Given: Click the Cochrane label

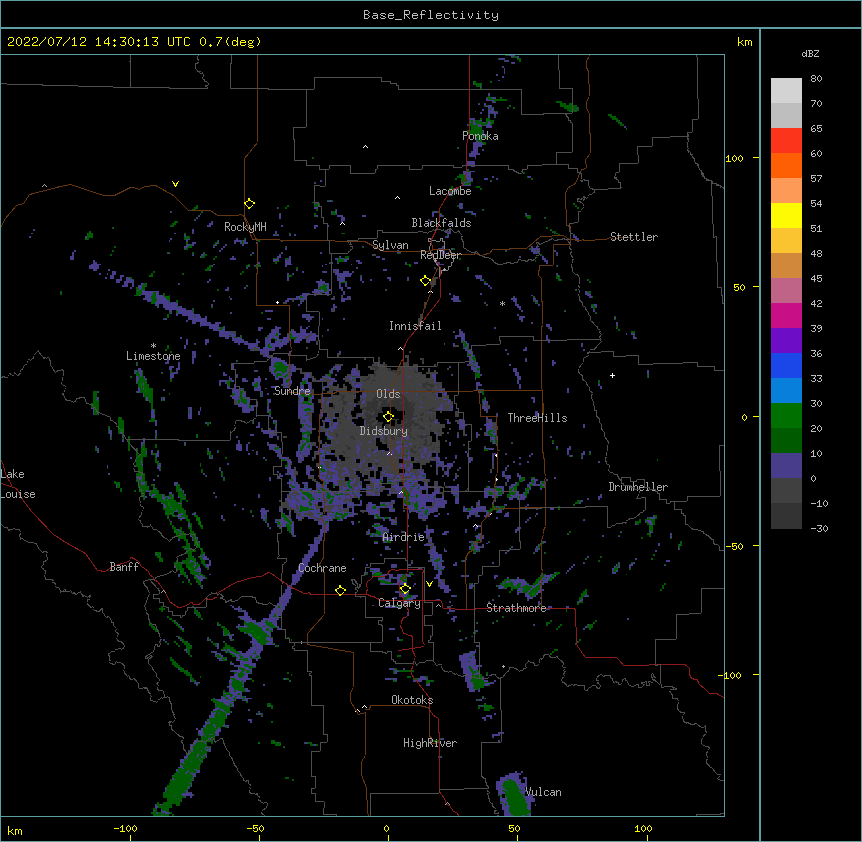Looking at the screenshot, I should pos(322,568).
